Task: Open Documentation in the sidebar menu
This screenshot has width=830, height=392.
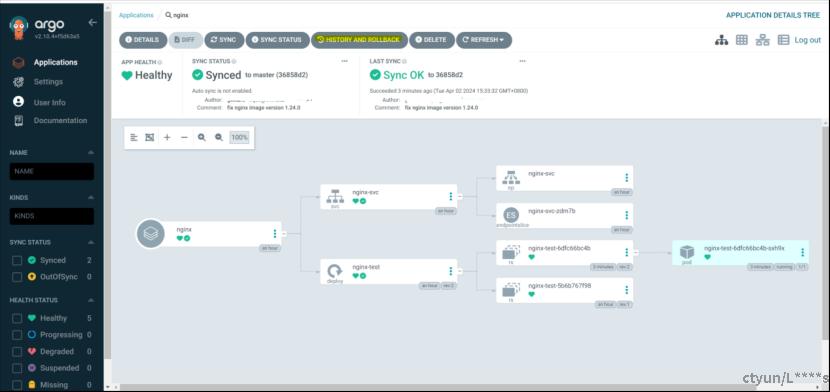Action: (60, 121)
